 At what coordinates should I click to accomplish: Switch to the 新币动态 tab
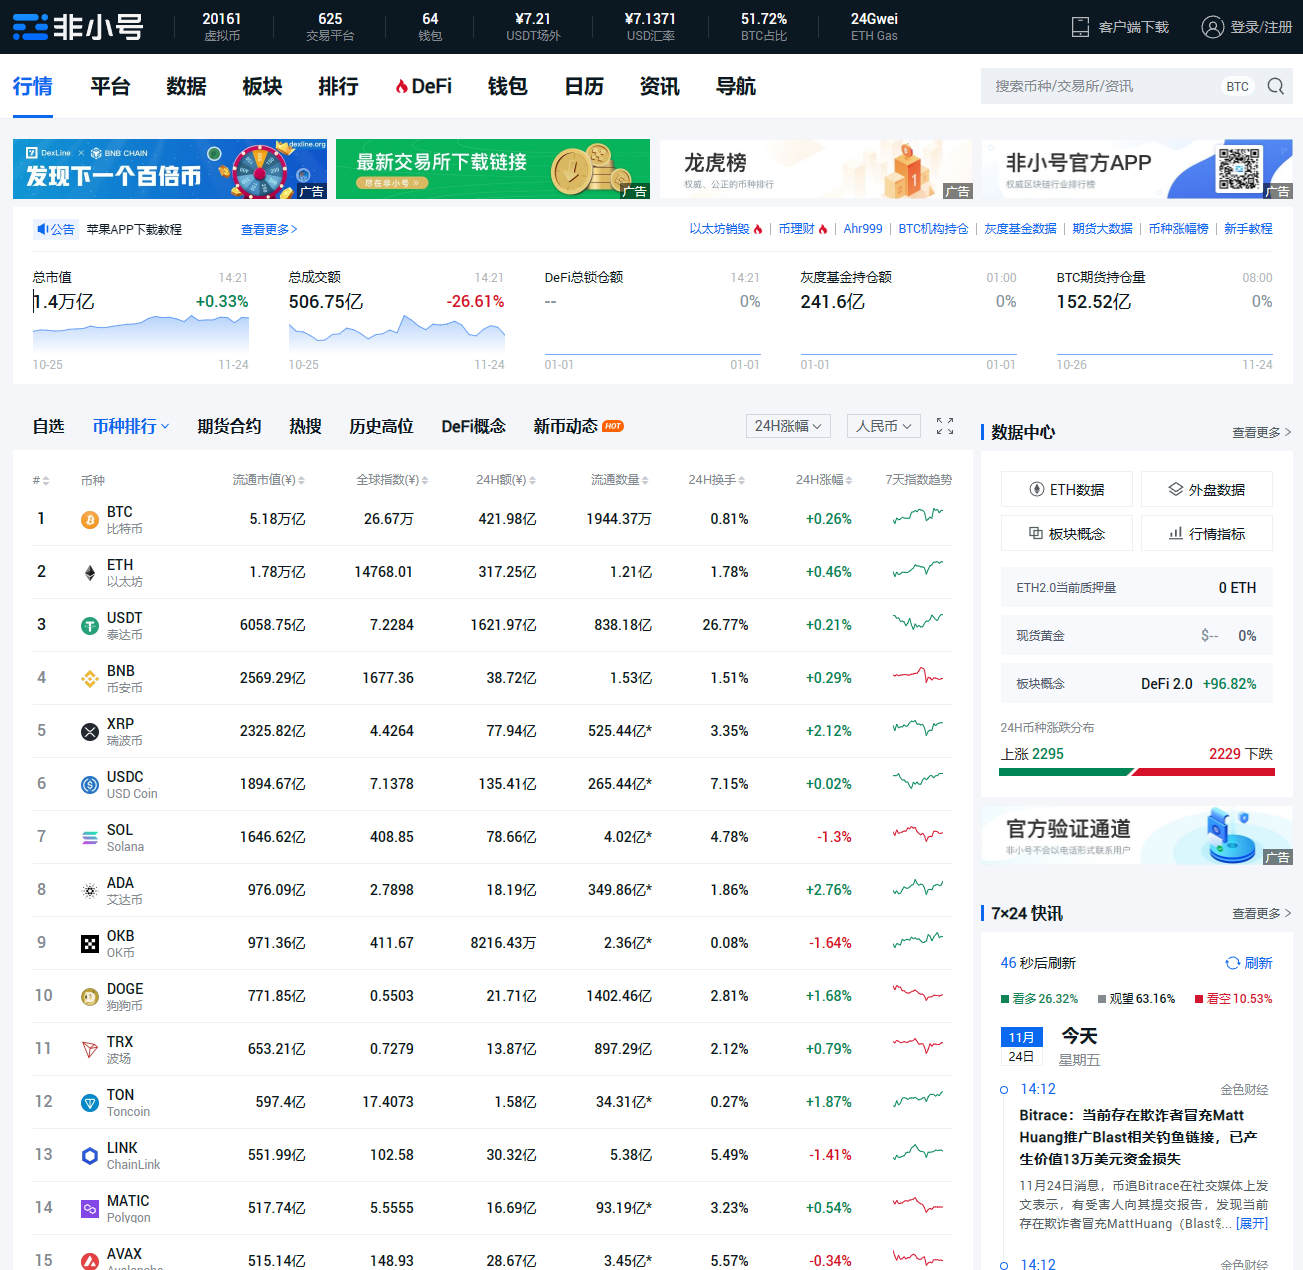pyautogui.click(x=578, y=426)
